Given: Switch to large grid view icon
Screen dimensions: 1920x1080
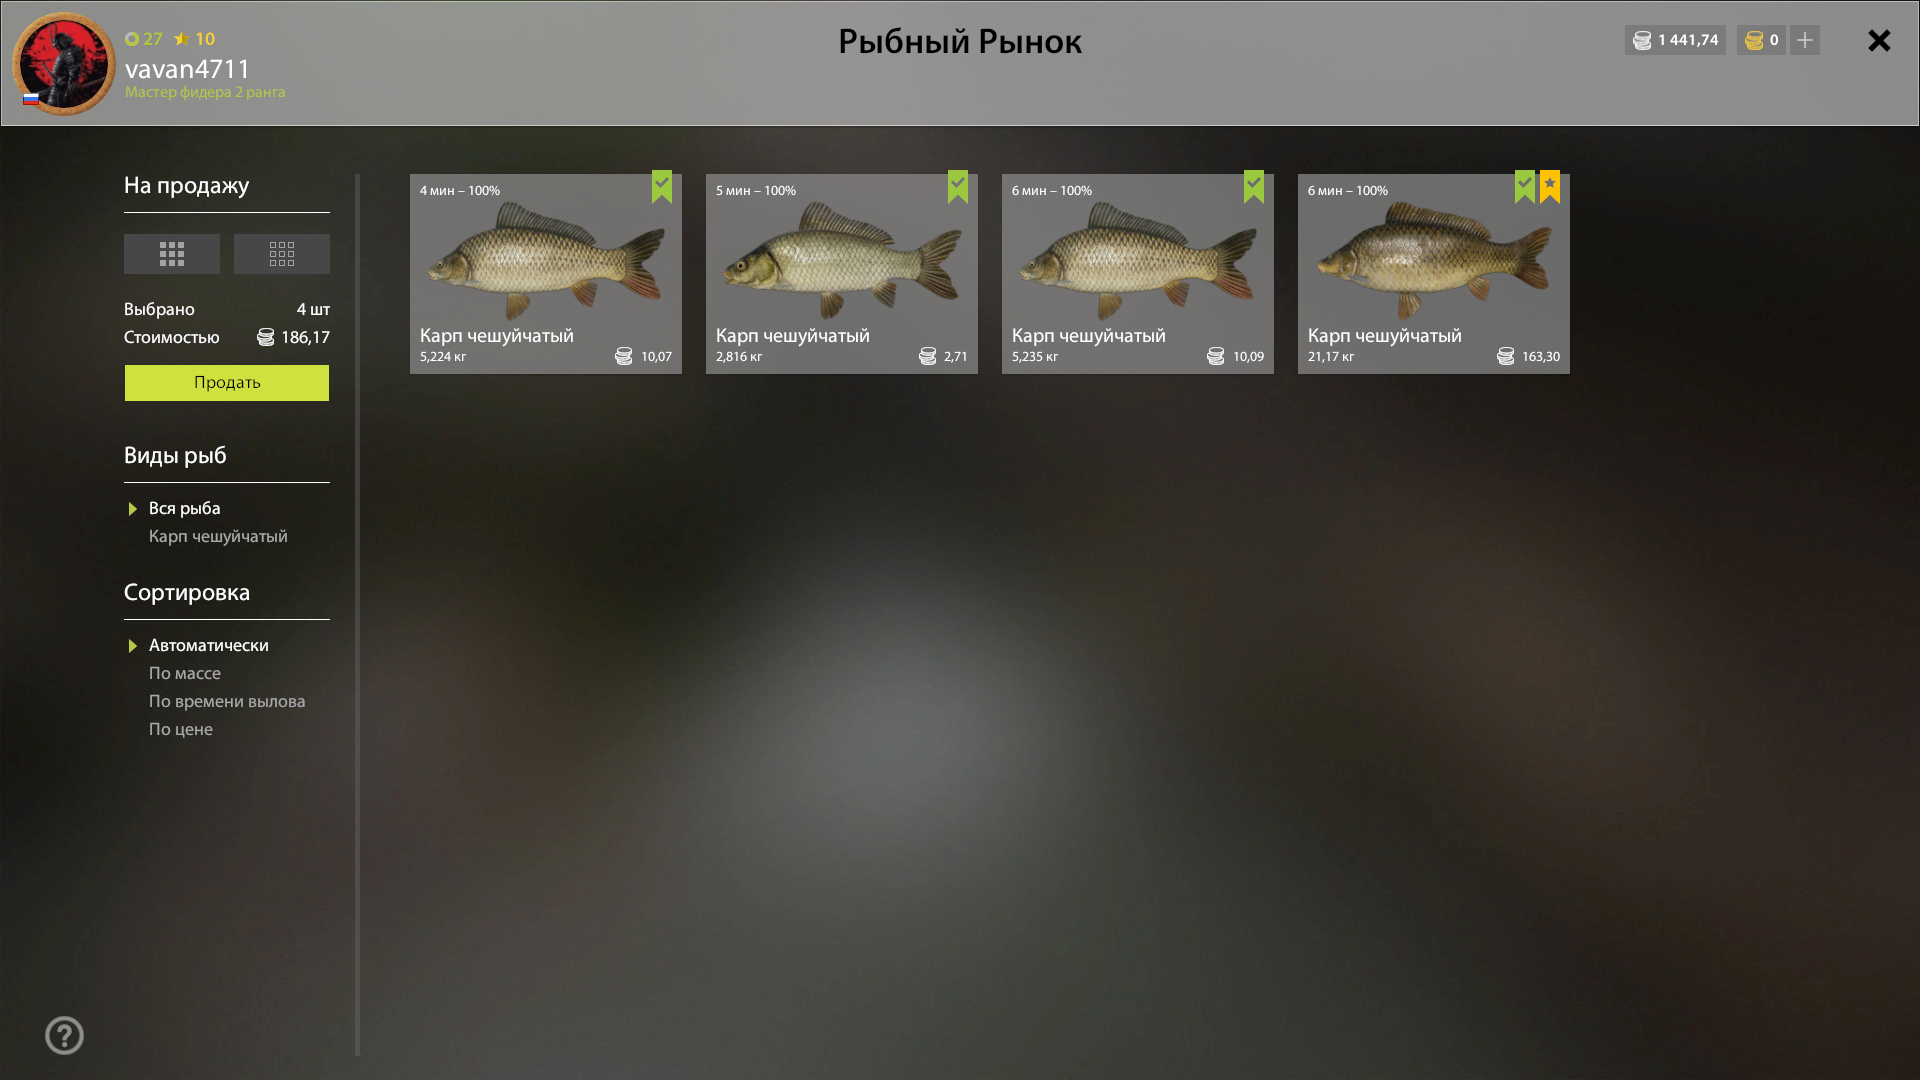Looking at the screenshot, I should coord(172,254).
